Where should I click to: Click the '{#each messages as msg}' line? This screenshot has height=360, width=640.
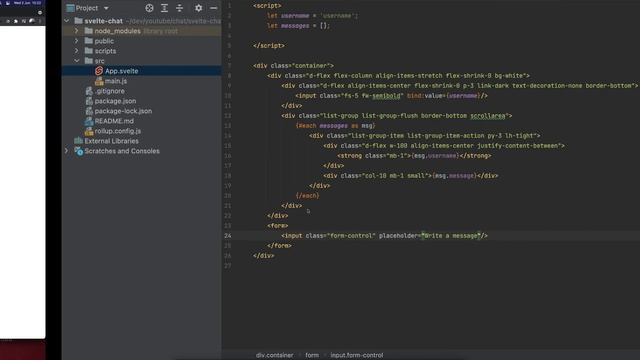click(x=335, y=126)
